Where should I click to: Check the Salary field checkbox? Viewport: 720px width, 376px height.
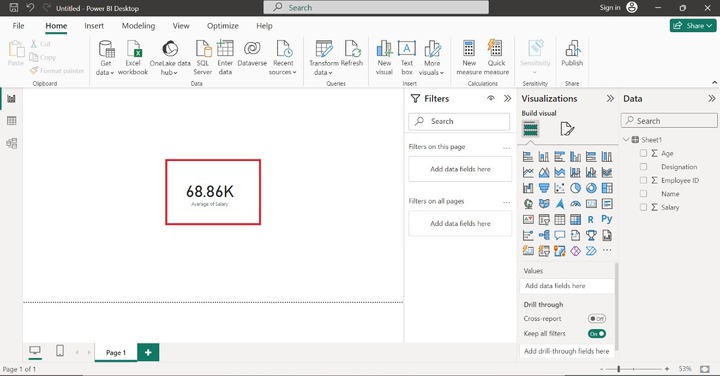pyautogui.click(x=643, y=207)
